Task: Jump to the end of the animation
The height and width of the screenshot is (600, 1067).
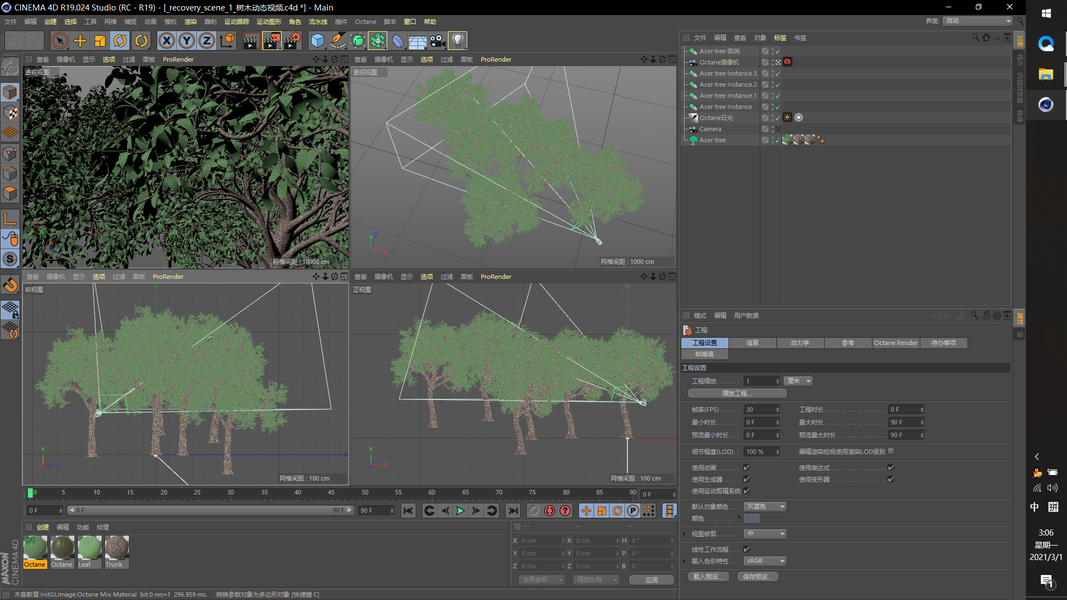Action: point(513,511)
